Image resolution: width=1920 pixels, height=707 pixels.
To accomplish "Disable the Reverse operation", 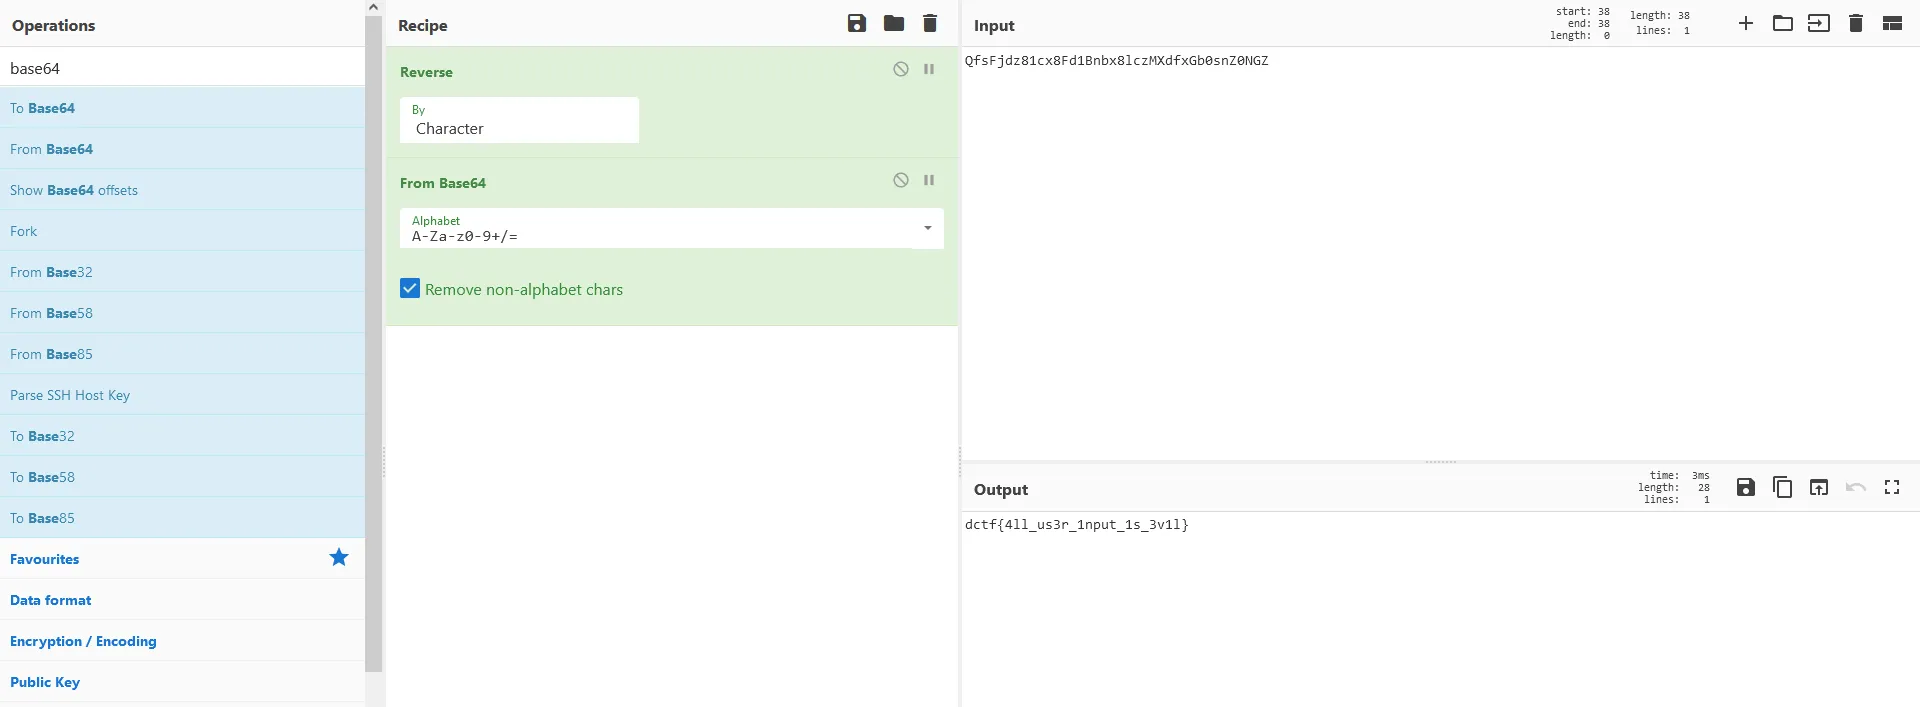I will pos(901,70).
